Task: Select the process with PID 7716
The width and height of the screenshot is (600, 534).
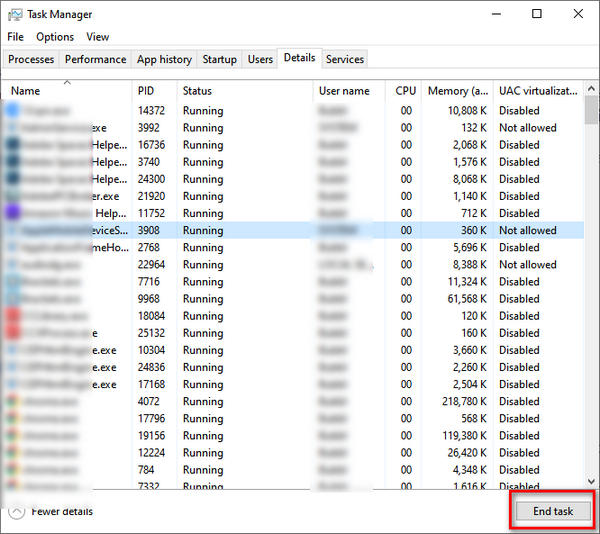Action: pos(293,282)
